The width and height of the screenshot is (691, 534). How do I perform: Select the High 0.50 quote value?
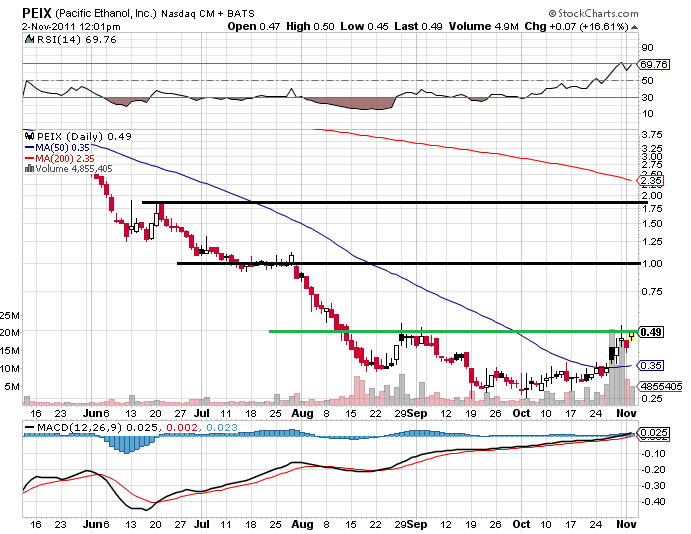pos(310,26)
